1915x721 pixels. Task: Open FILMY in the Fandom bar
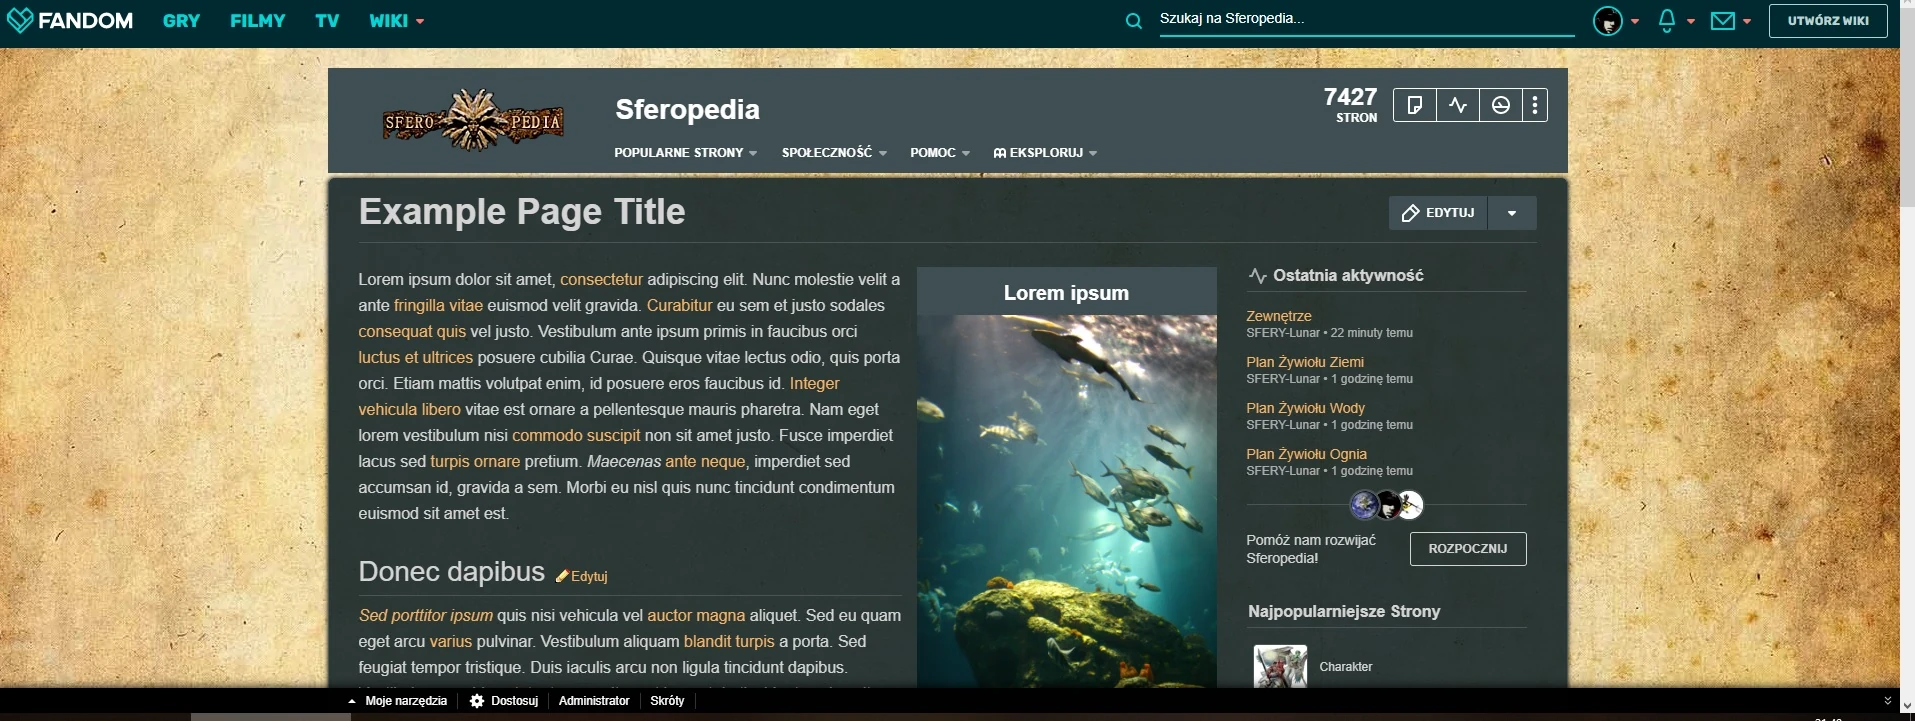(258, 21)
